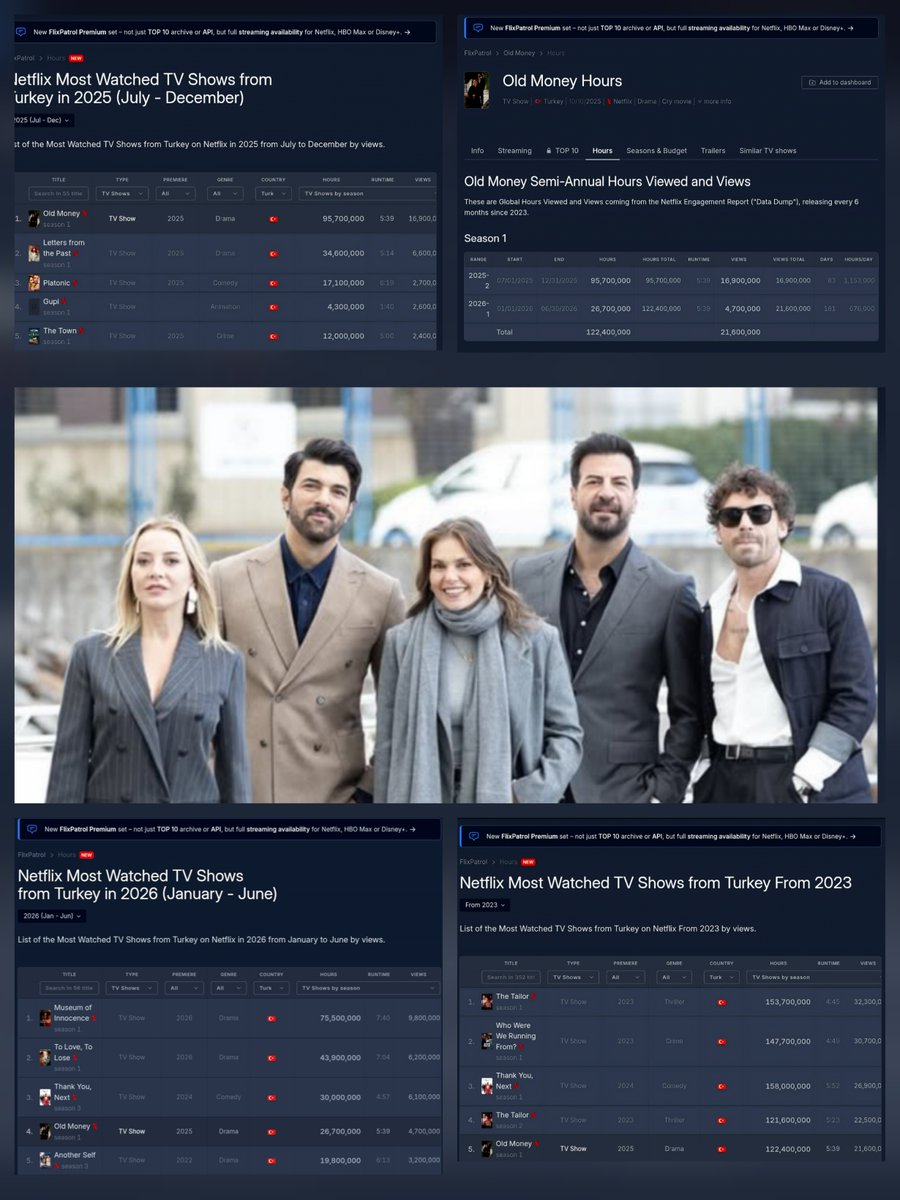Image resolution: width=900 pixels, height=1200 pixels.
Task: Open the Seasons & Budget tab
Action: pyautogui.click(x=656, y=151)
